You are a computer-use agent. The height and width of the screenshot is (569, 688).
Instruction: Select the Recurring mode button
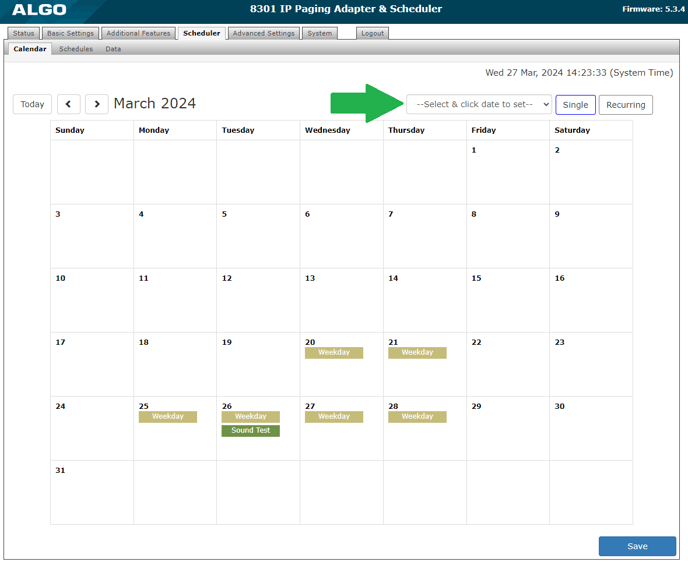(x=625, y=104)
